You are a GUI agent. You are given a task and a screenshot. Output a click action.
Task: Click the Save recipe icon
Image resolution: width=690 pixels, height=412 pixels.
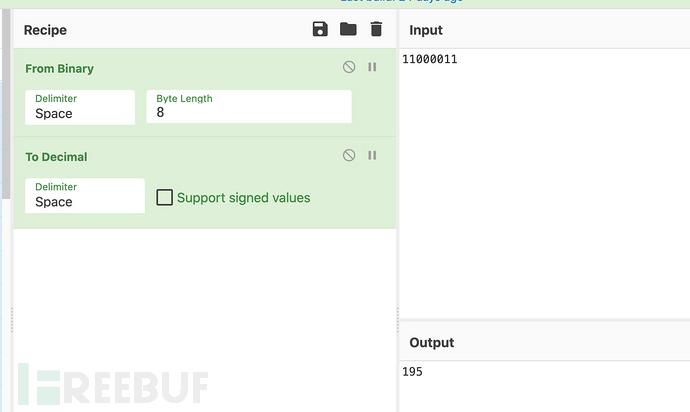pos(320,29)
